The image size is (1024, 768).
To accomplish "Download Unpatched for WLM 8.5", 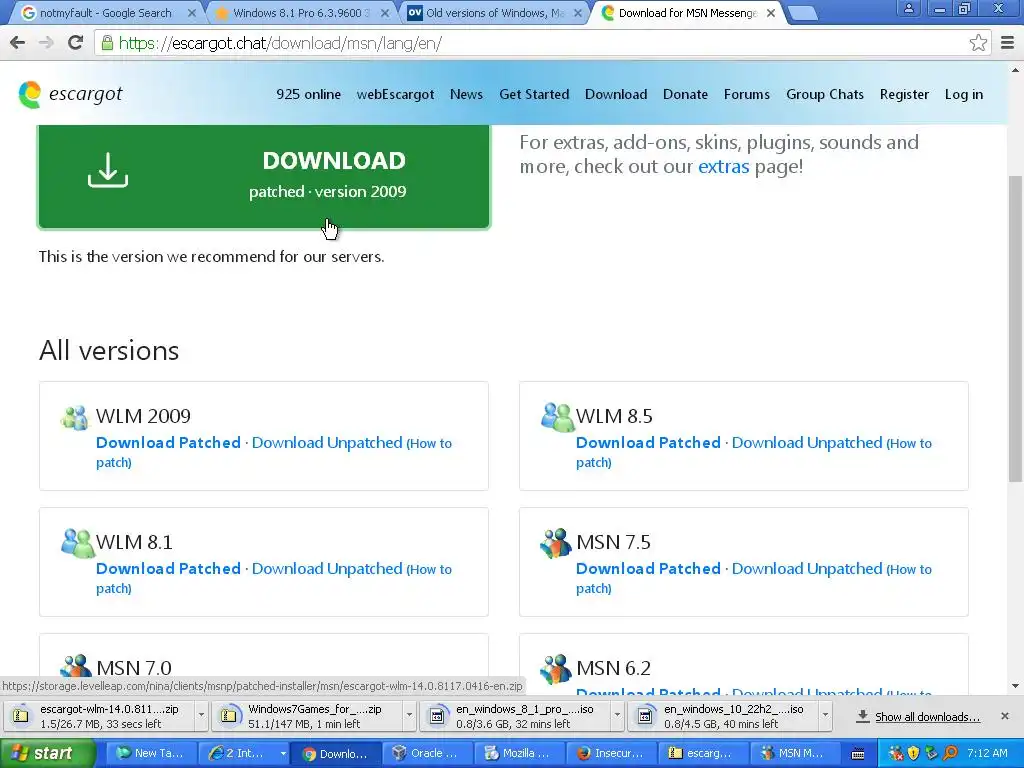I will (807, 443).
